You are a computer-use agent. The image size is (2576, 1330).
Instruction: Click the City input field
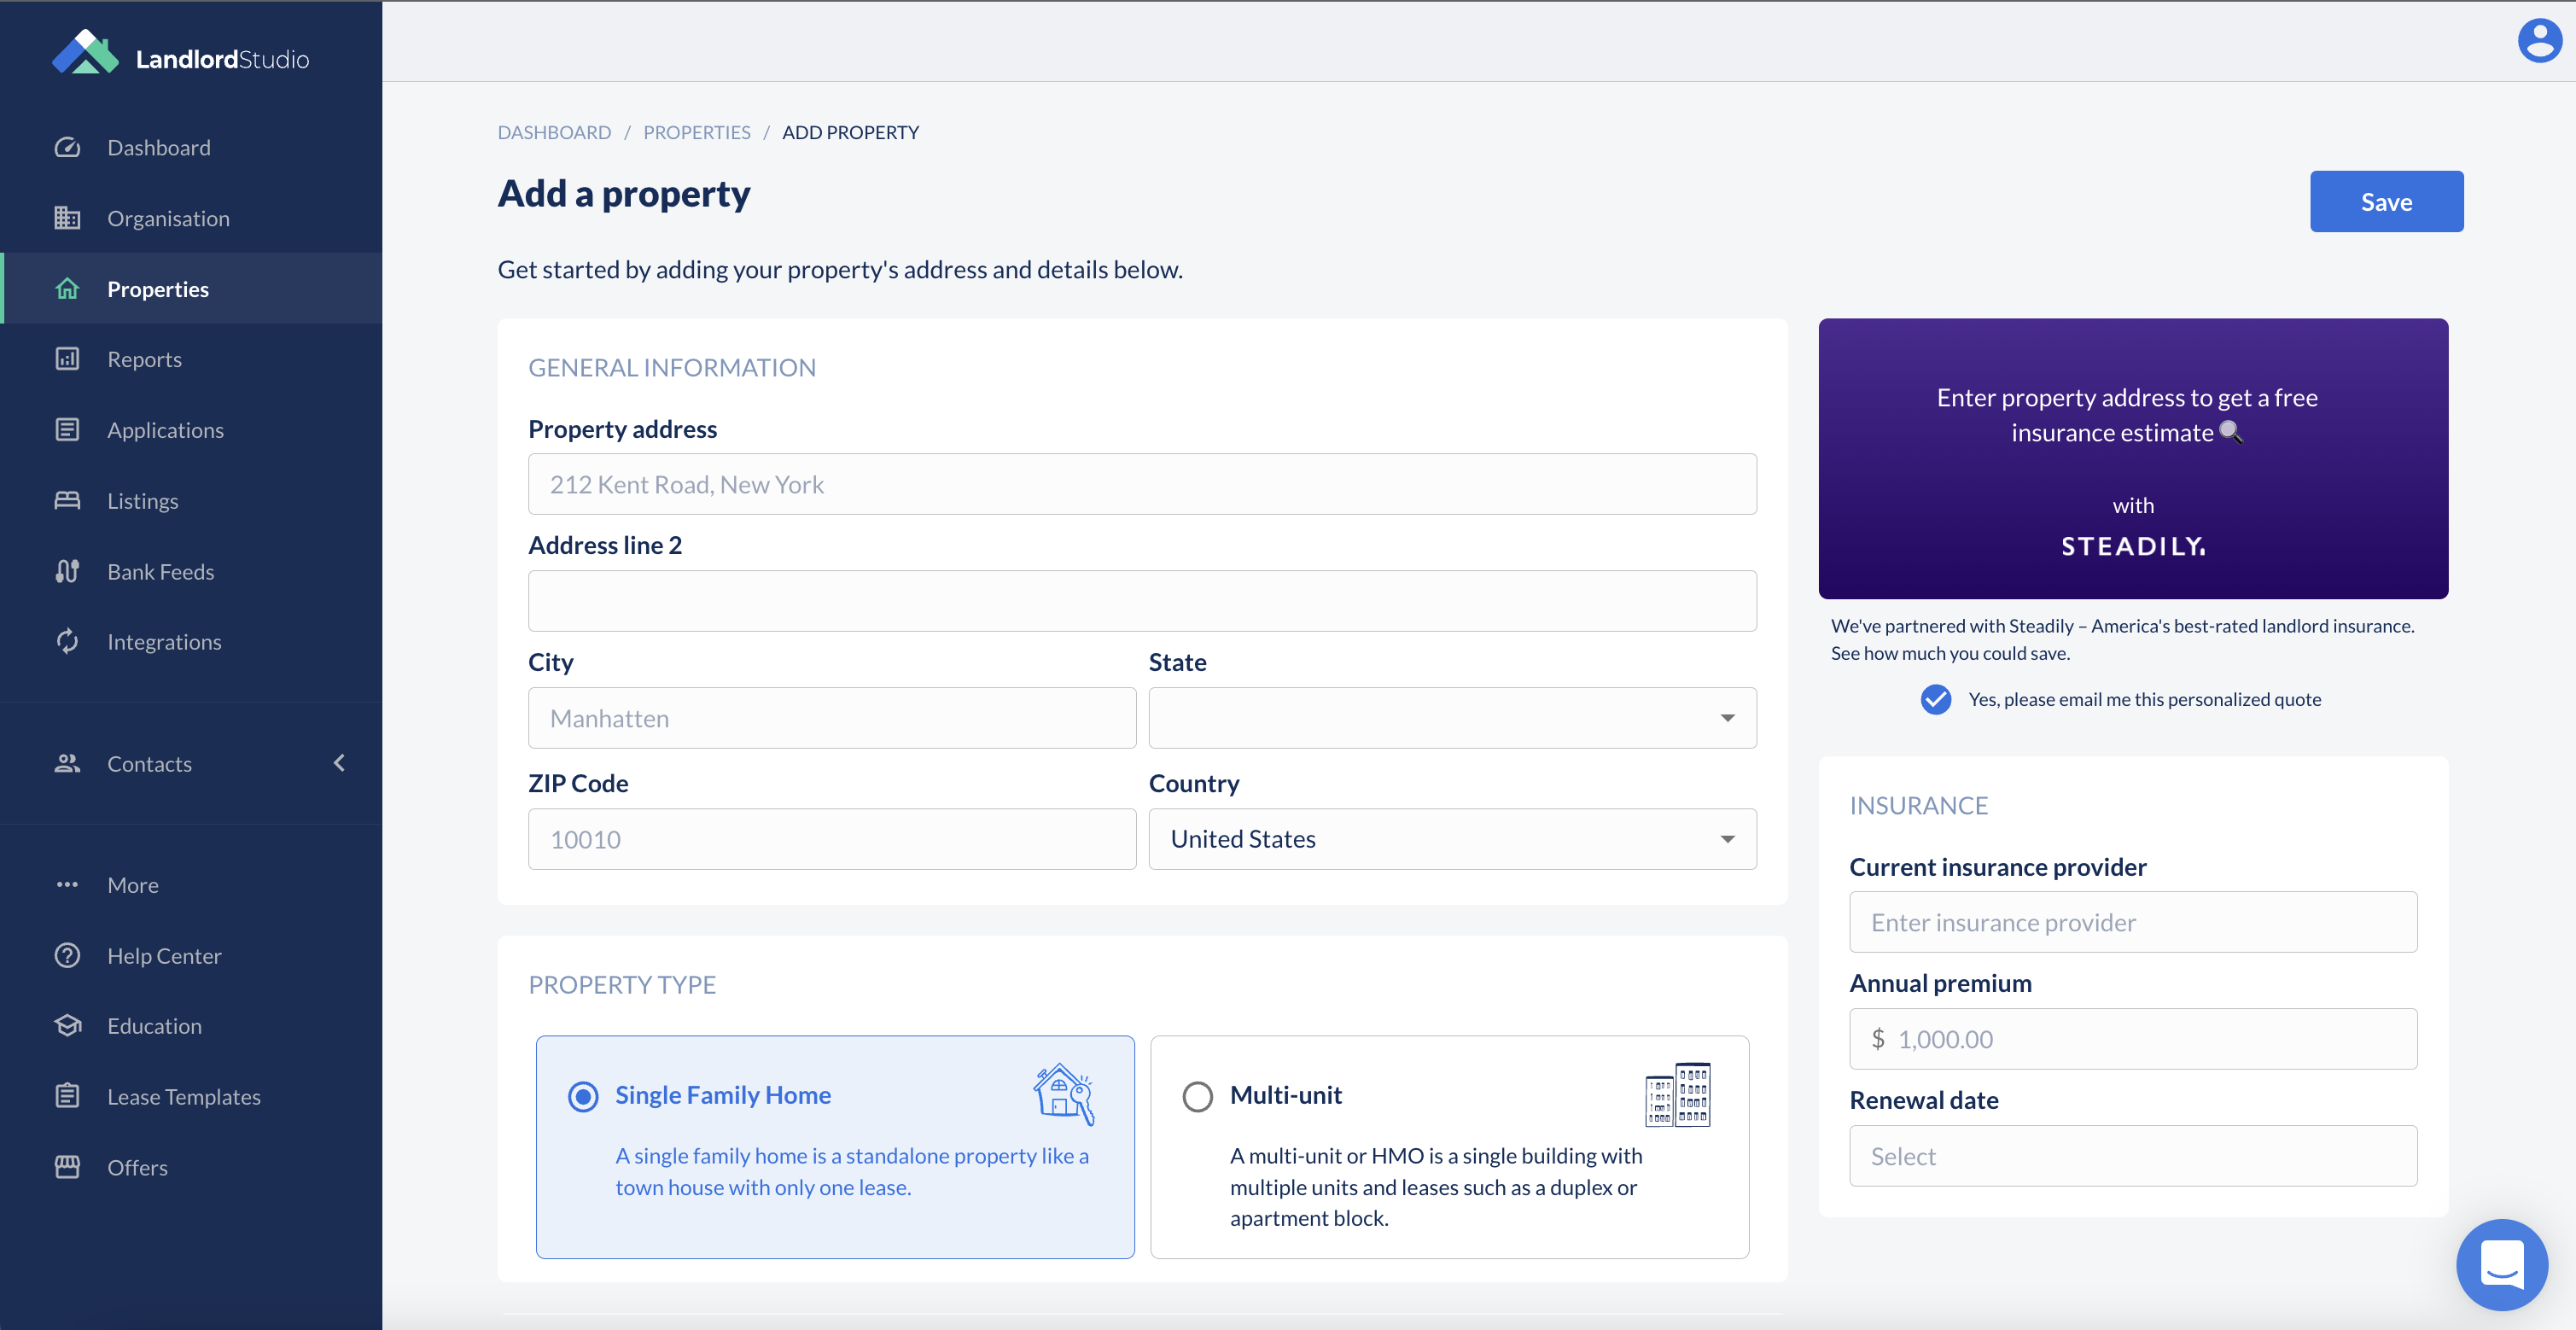(x=832, y=718)
